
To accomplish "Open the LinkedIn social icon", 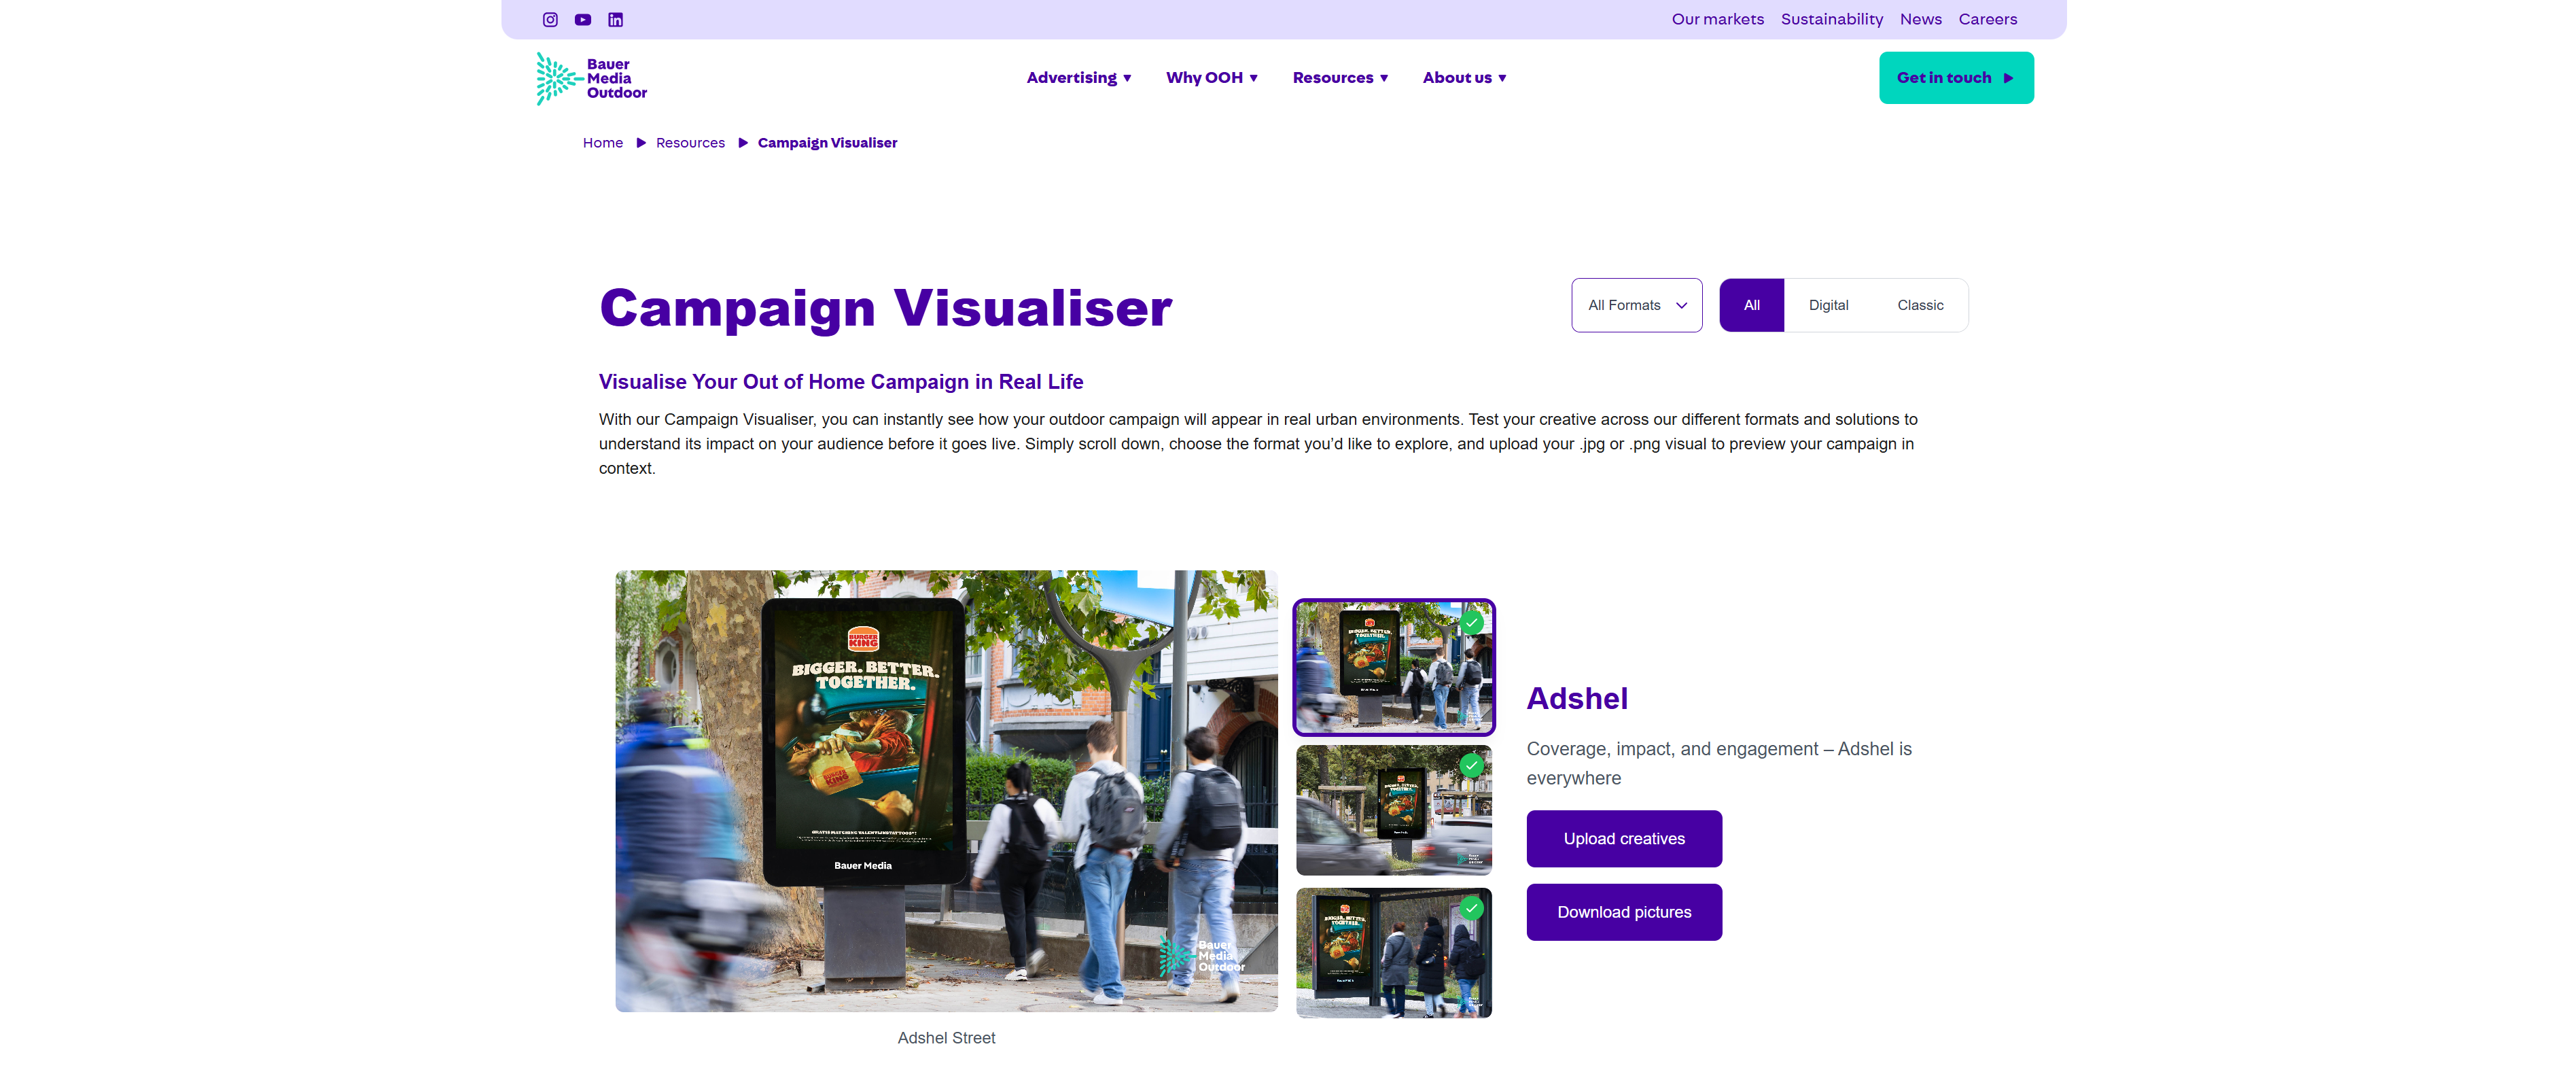I will [x=616, y=20].
